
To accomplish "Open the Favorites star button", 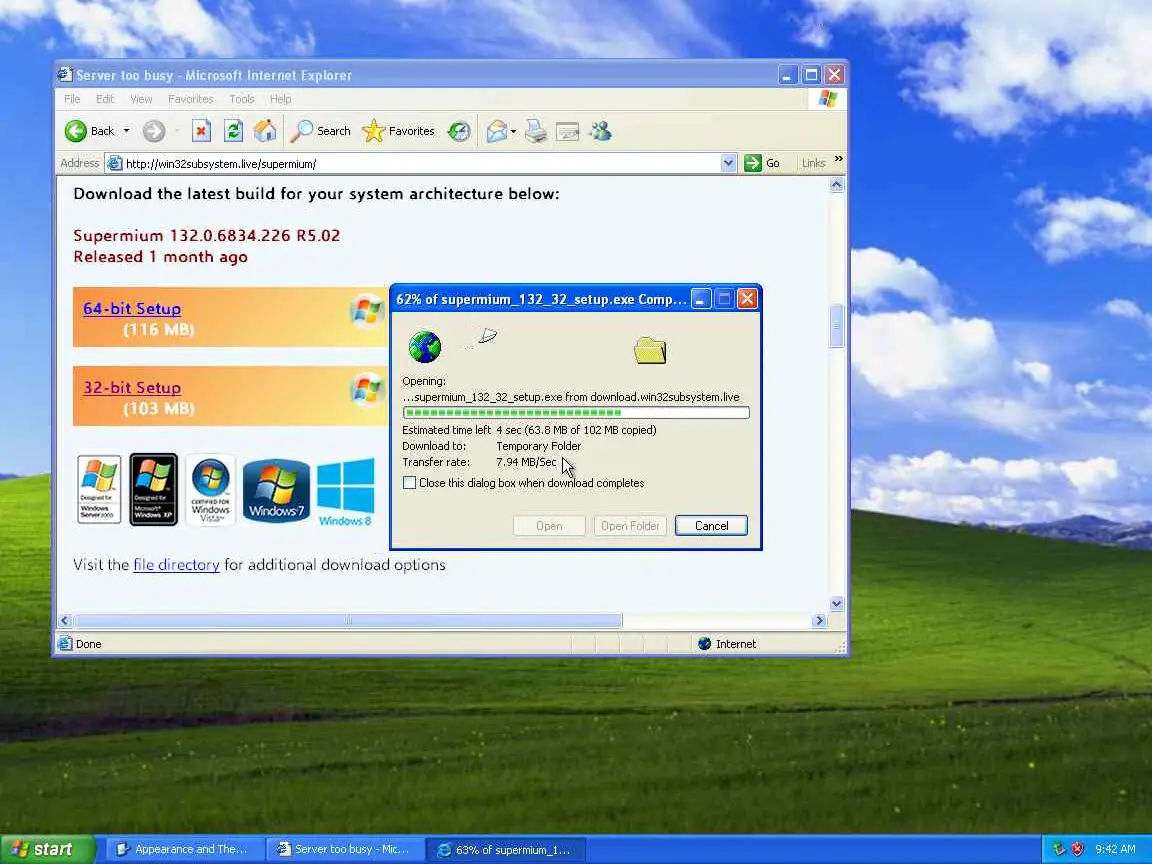I will pyautogui.click(x=398, y=131).
